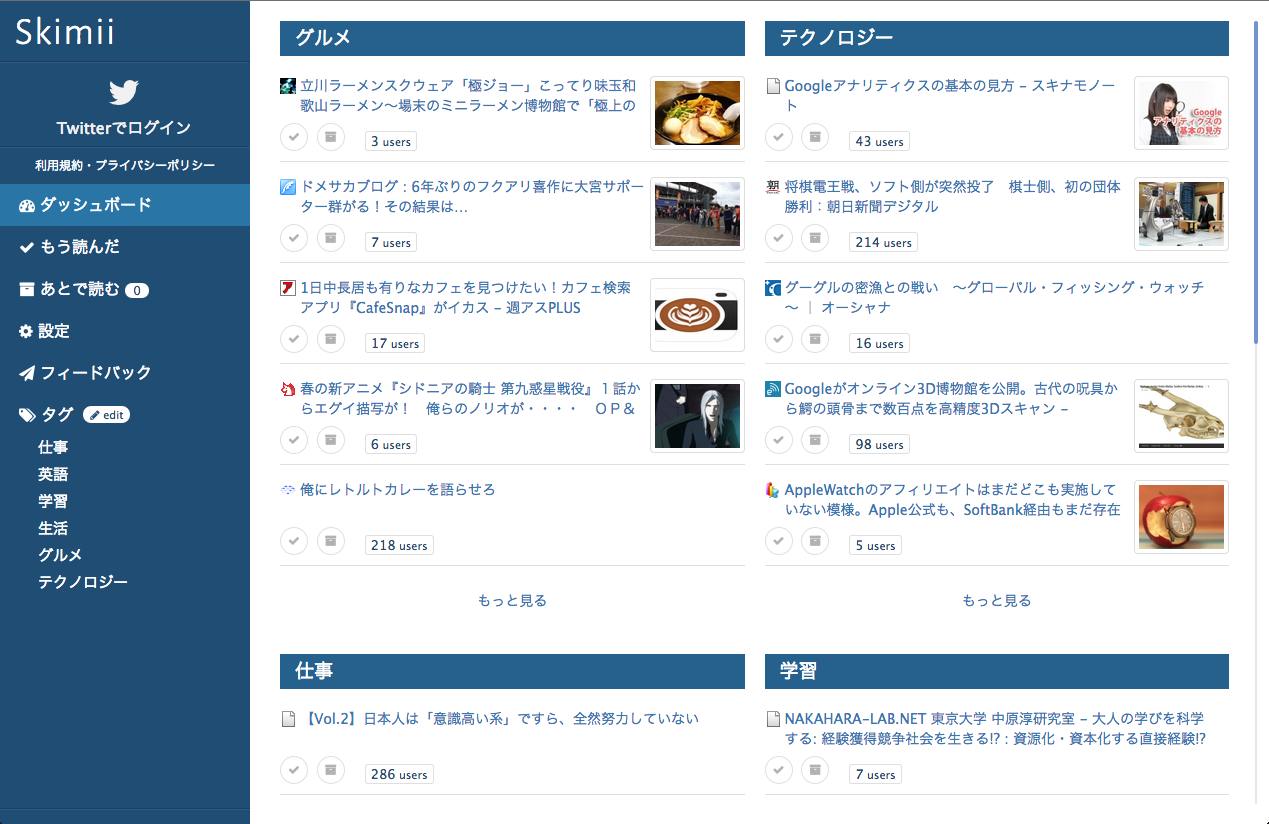Click the vertical page scrollbar
The width and height of the screenshot is (1269, 824).
[x=1255, y=180]
